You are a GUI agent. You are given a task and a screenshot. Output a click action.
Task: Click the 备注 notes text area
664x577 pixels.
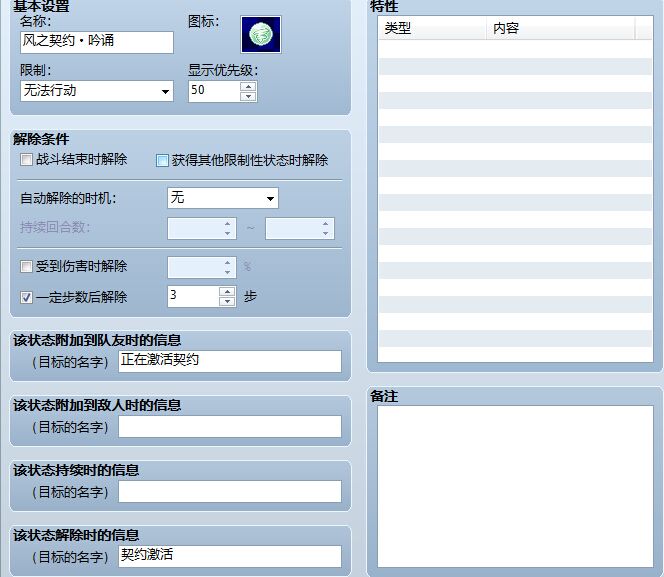515,486
